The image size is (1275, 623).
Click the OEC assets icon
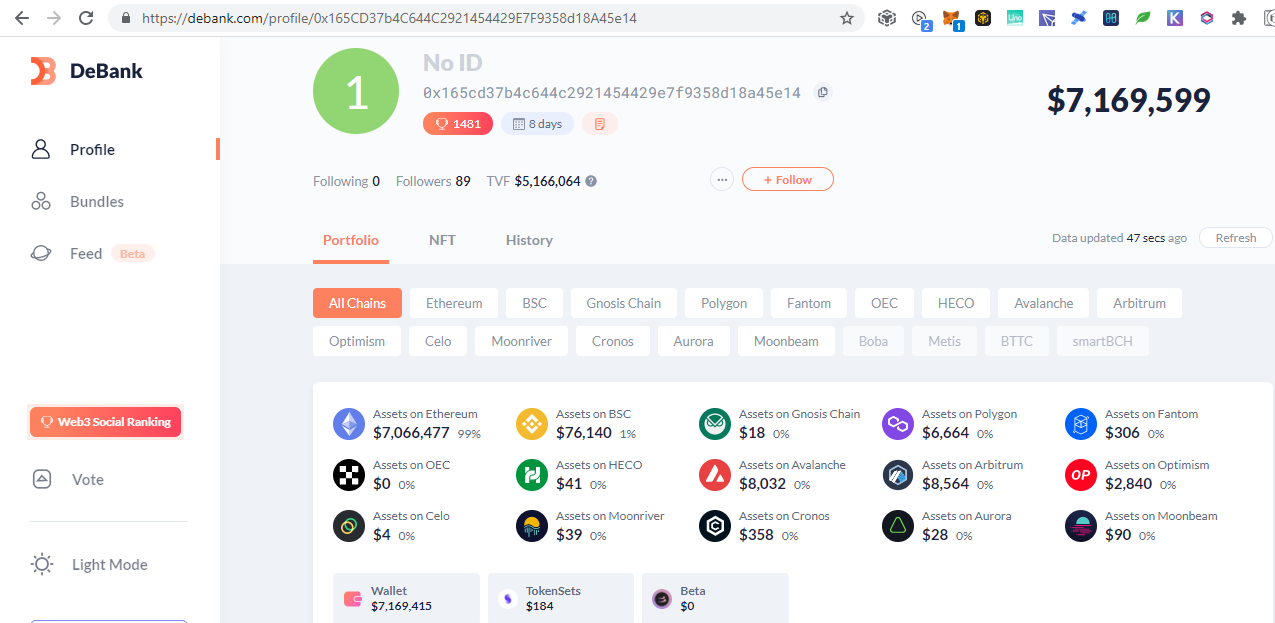(x=349, y=475)
